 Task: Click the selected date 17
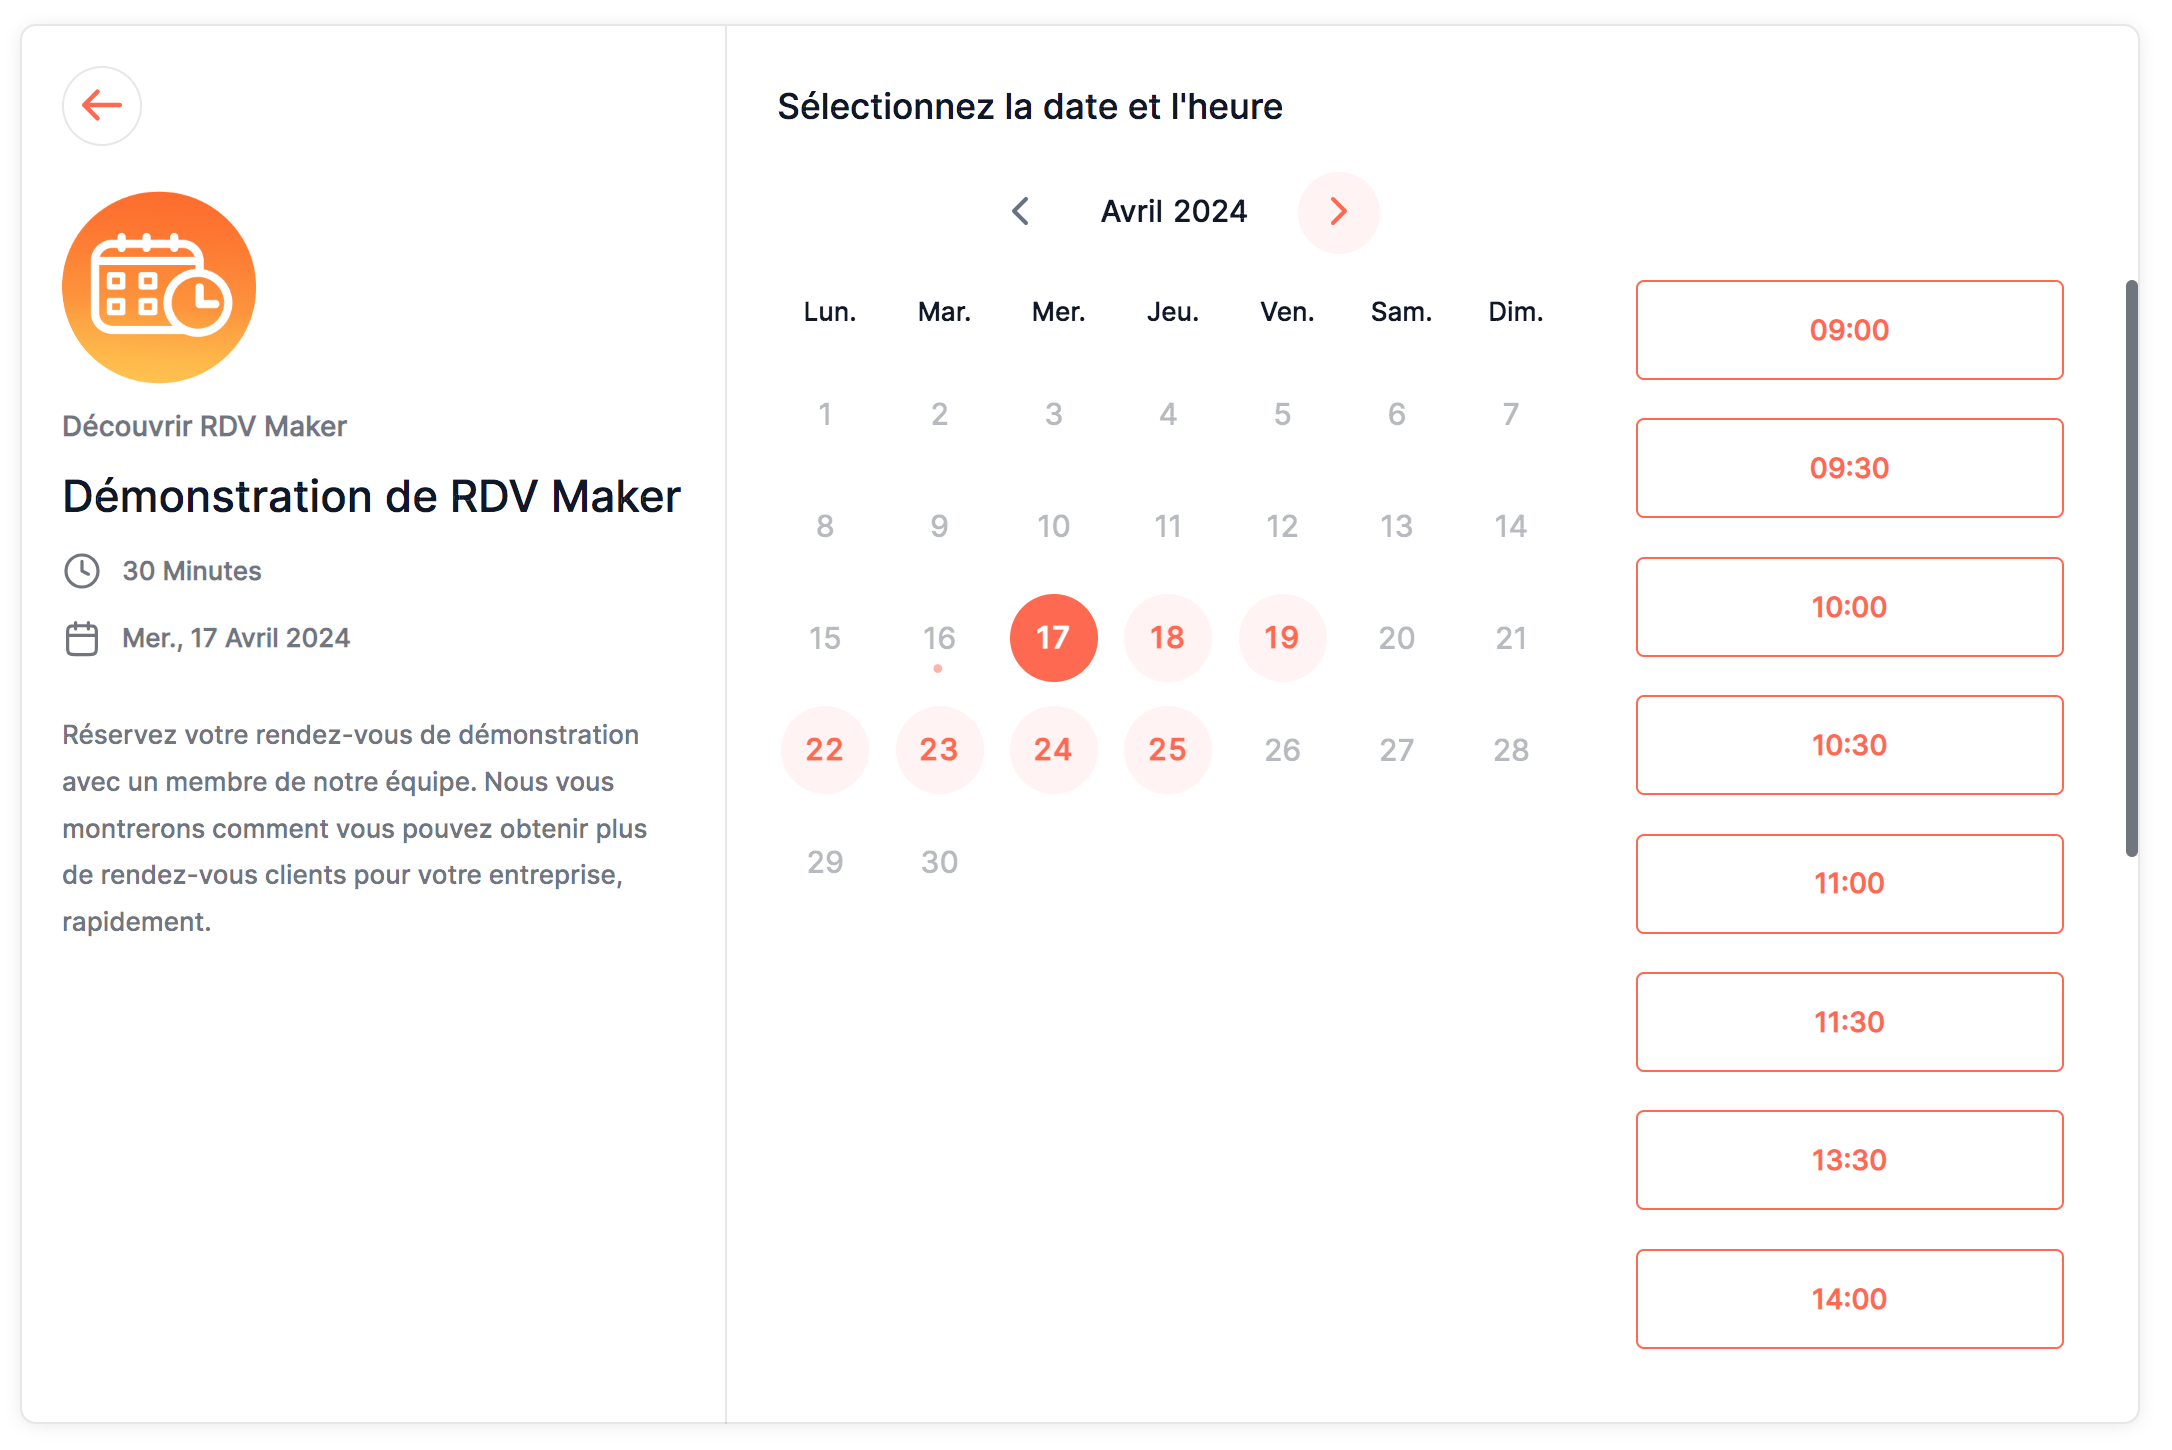tap(1053, 637)
